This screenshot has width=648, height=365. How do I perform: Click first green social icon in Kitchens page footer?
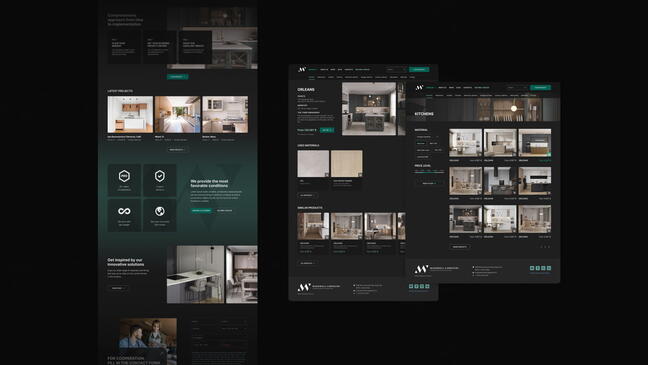pos(532,268)
